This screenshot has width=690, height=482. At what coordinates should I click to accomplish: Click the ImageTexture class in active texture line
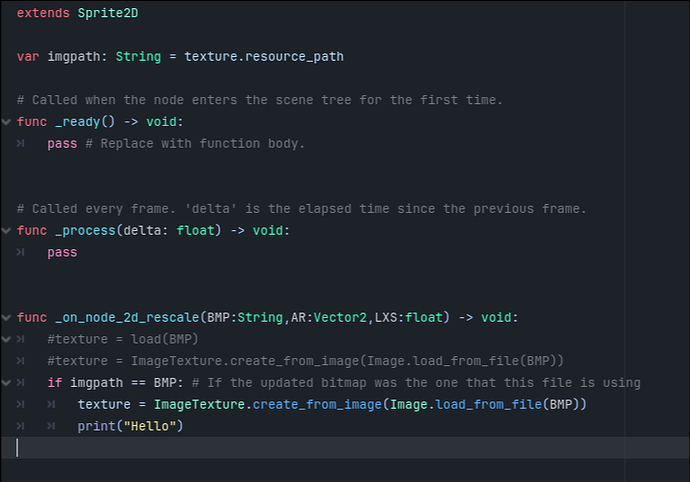(199, 405)
